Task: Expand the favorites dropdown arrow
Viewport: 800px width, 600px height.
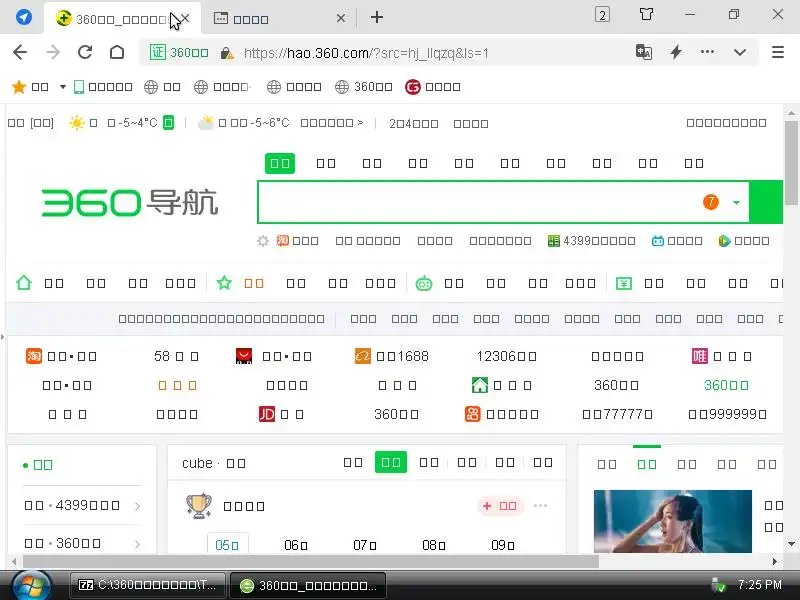Action: pyautogui.click(x=63, y=87)
